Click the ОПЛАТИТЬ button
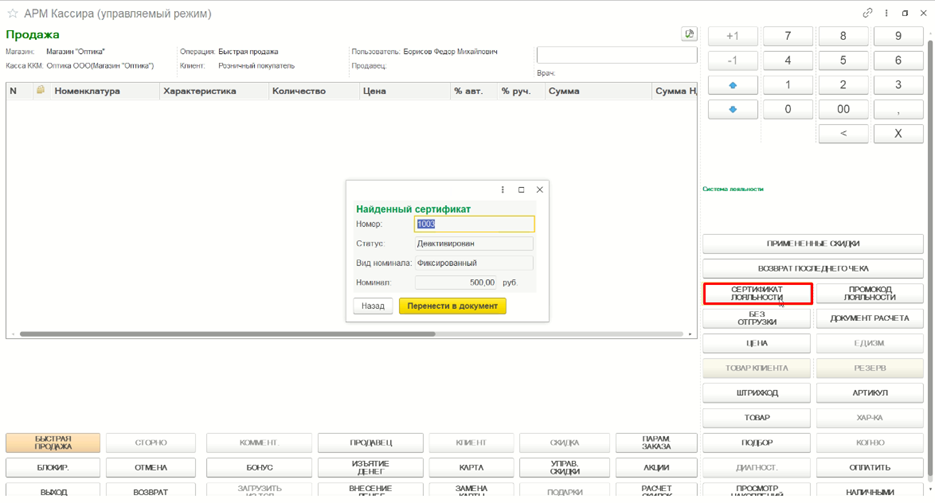The width and height of the screenshot is (935, 503). [869, 468]
